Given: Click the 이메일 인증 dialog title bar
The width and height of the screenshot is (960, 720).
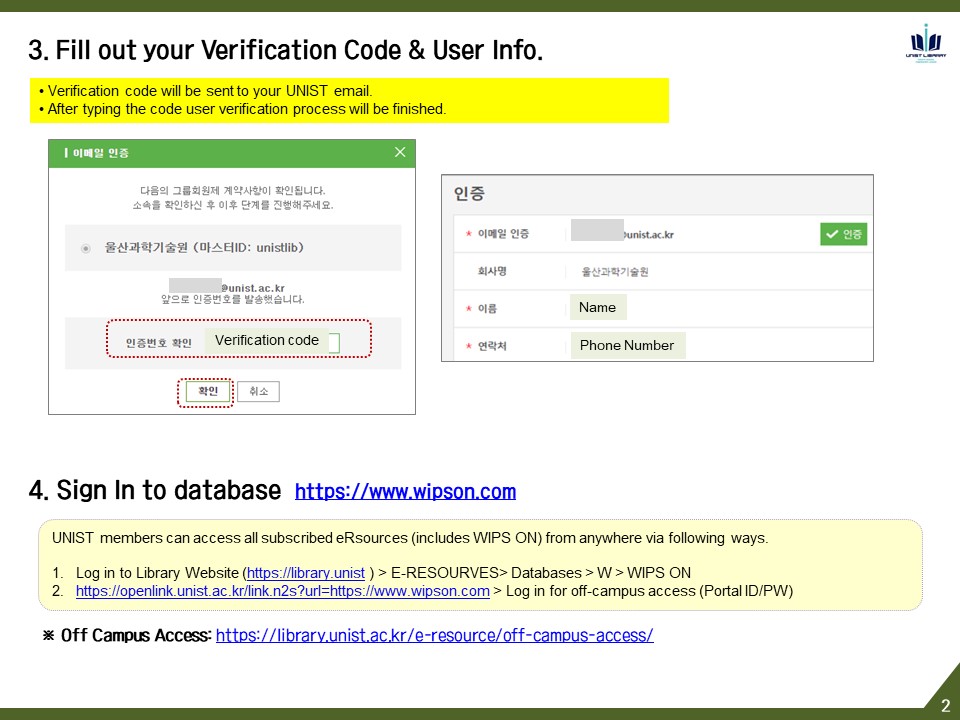Looking at the screenshot, I should click(x=220, y=153).
